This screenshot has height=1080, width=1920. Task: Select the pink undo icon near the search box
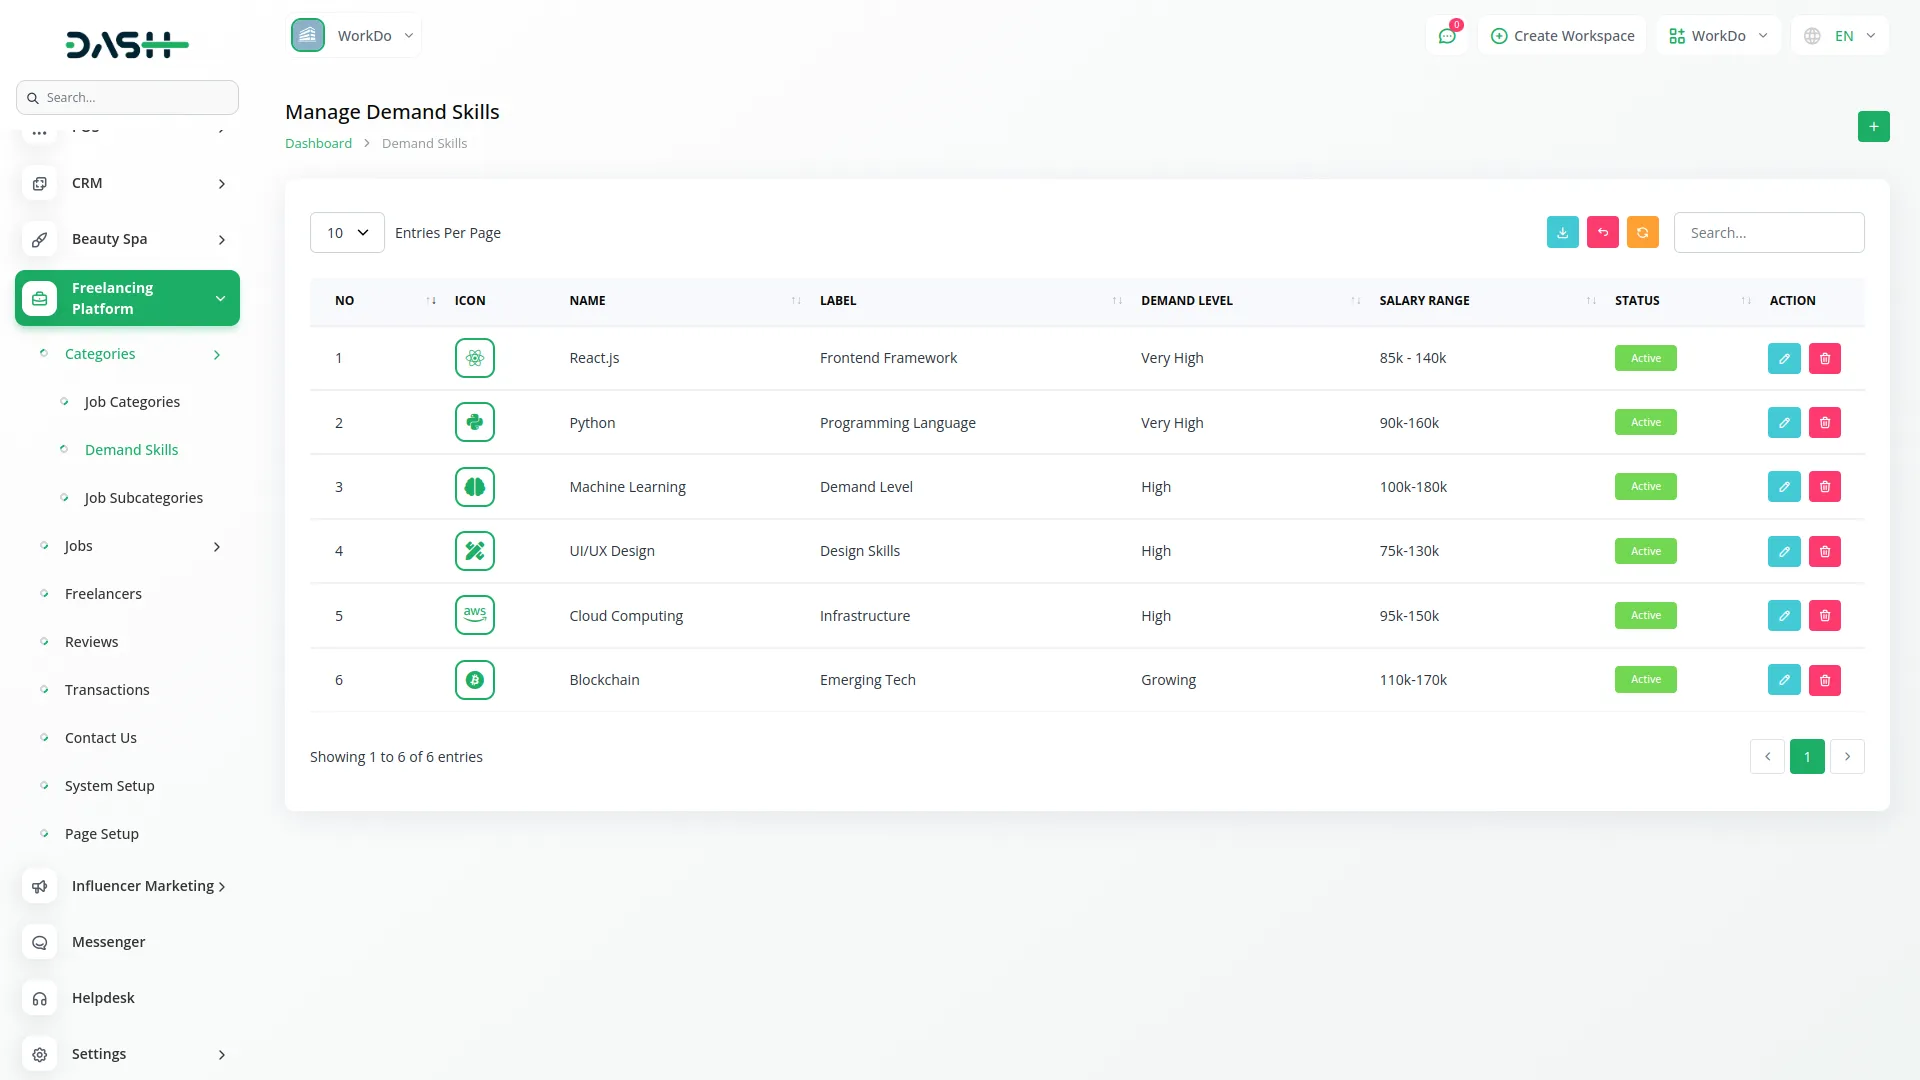pyautogui.click(x=1602, y=232)
